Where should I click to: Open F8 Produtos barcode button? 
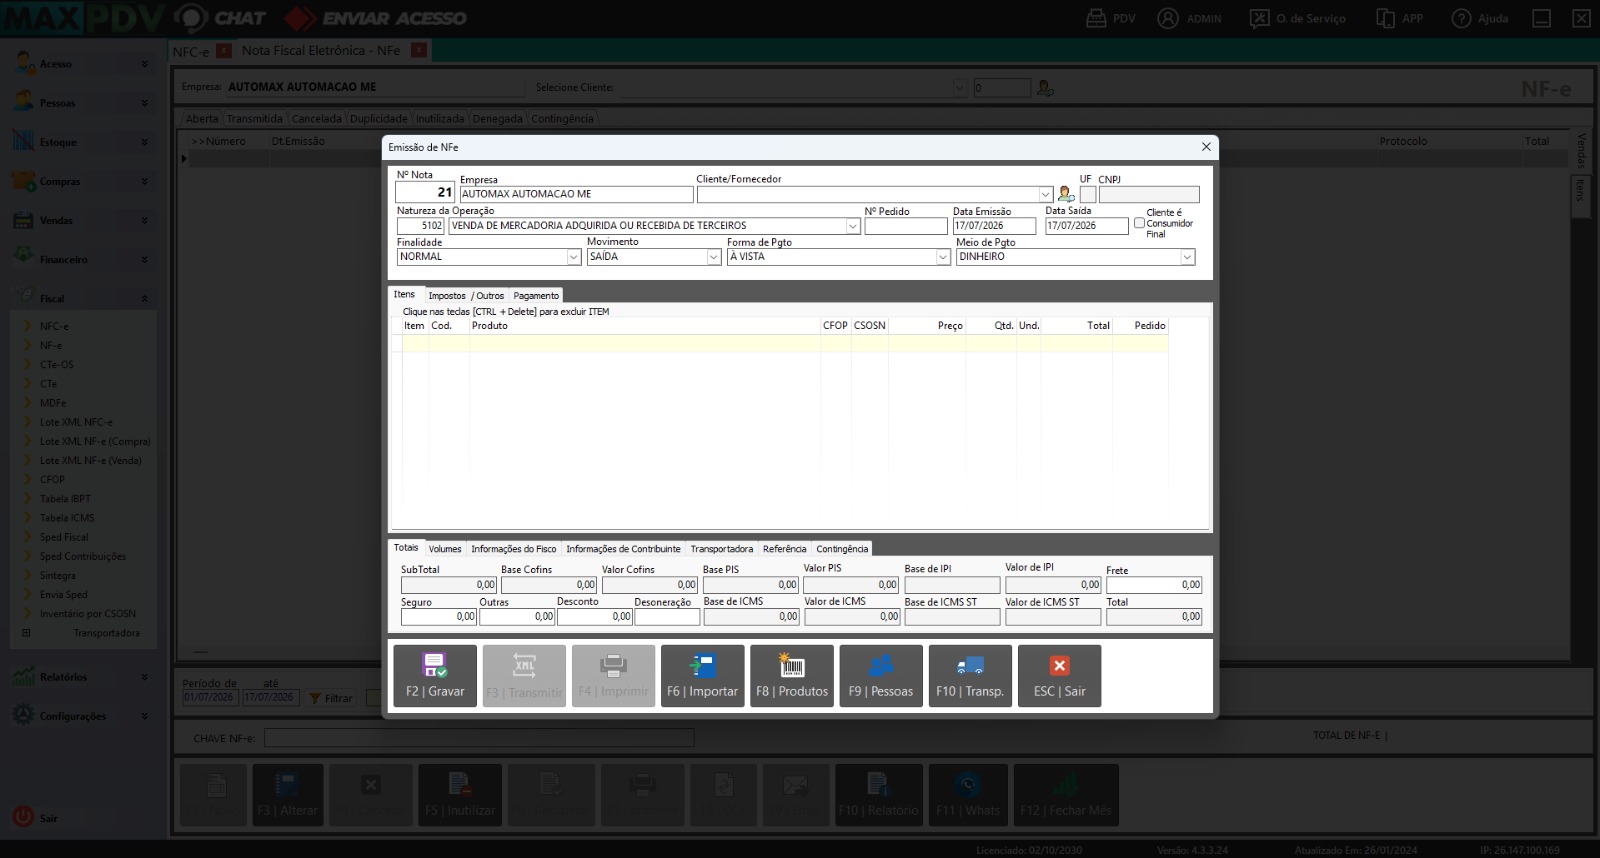point(792,676)
